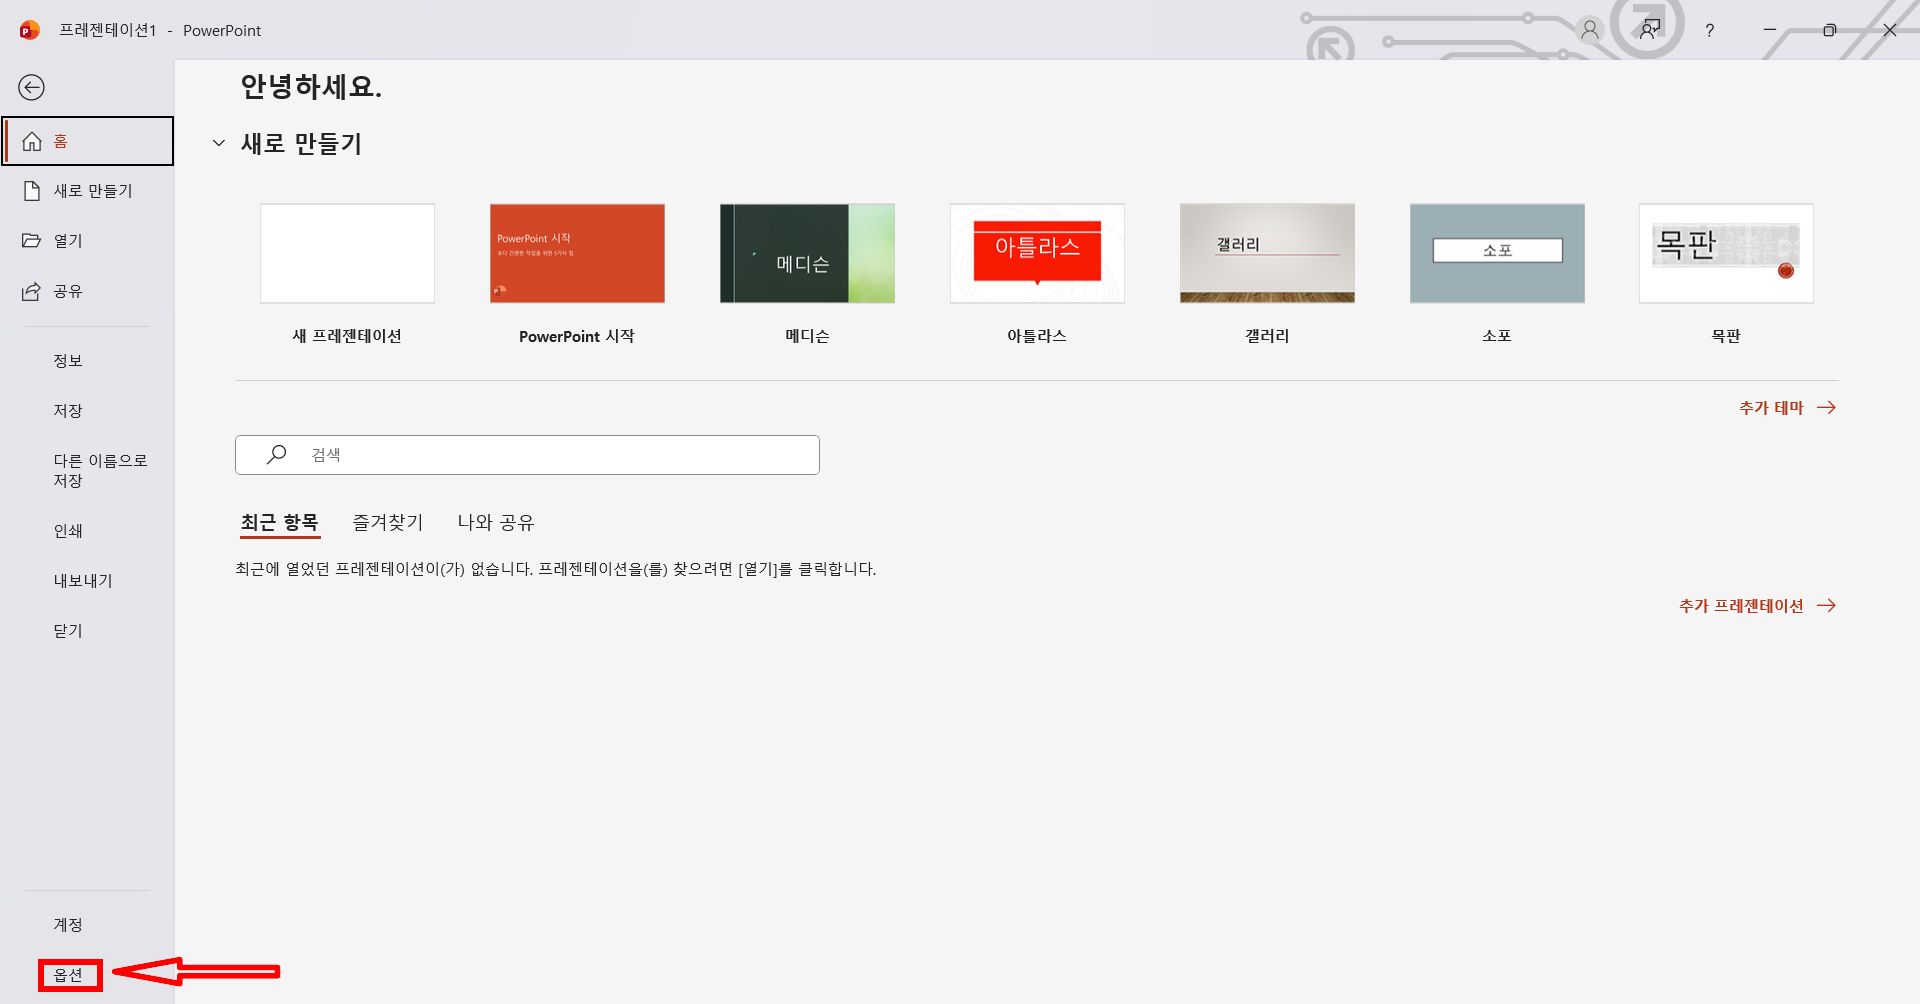This screenshot has height=1004, width=1920.
Task: Click the back arrow circle icon
Action: coord(32,88)
